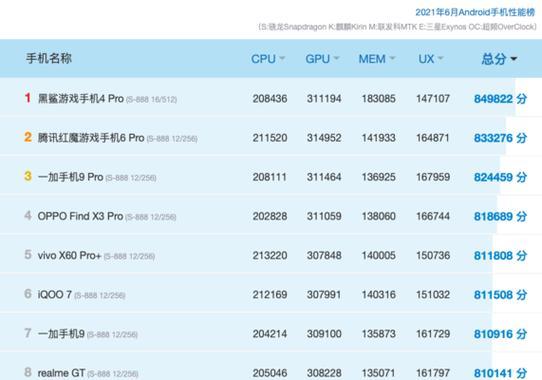Click total score 811508 分
Viewport: 542px width, 380px height.
point(500,295)
